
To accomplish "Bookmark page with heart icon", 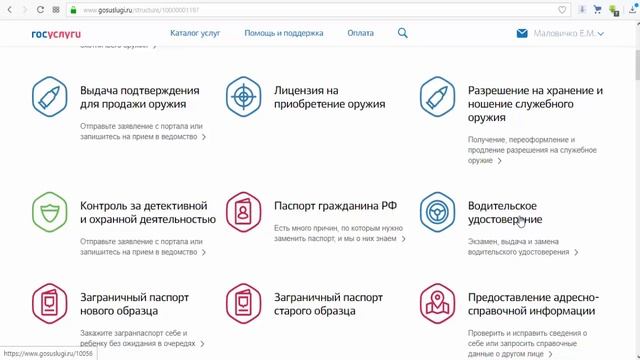I will (562, 10).
